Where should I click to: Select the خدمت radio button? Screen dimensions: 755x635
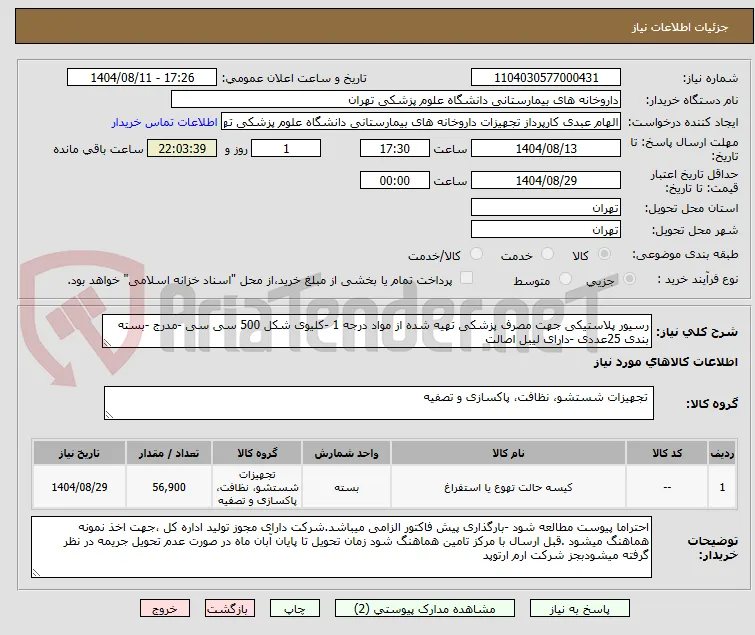point(547,254)
